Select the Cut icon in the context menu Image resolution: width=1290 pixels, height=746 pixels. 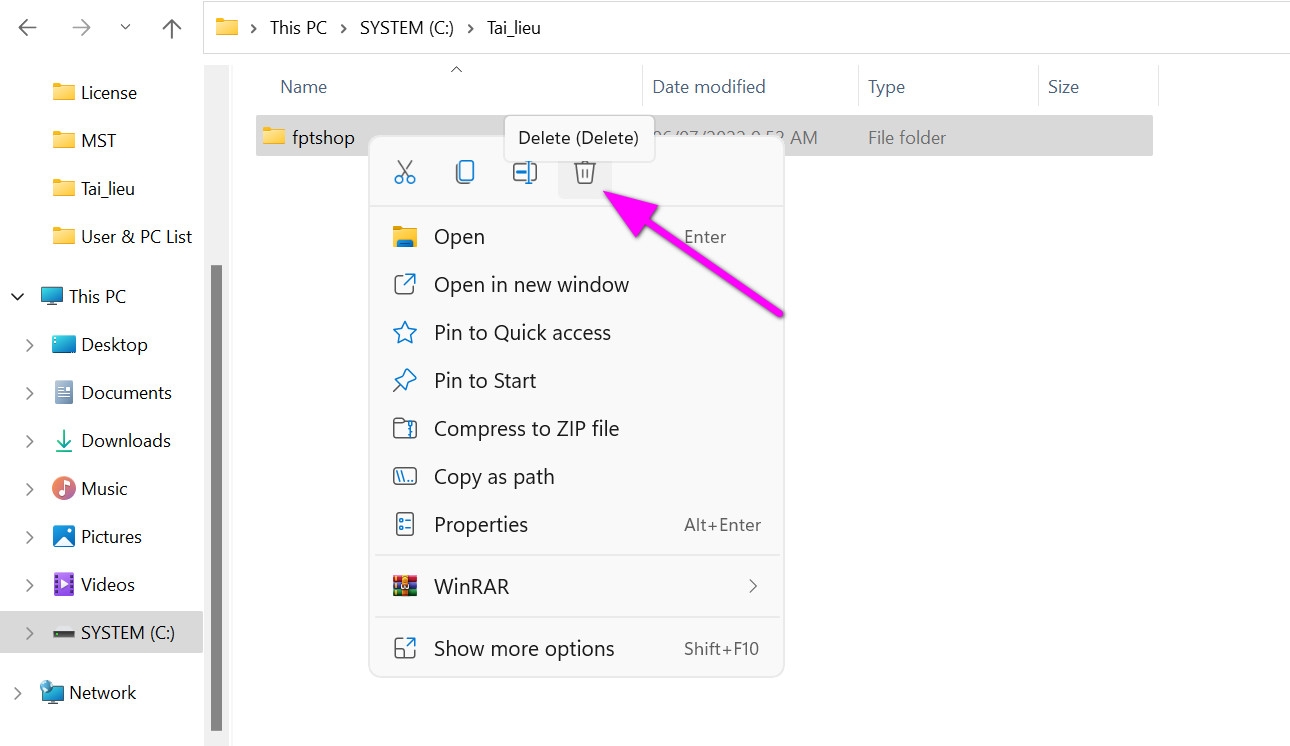405,172
